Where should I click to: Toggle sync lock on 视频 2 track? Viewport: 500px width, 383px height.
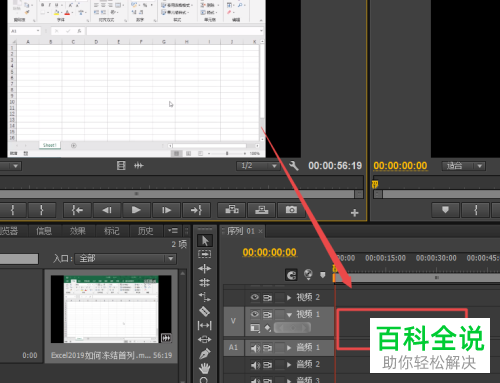tap(267, 297)
